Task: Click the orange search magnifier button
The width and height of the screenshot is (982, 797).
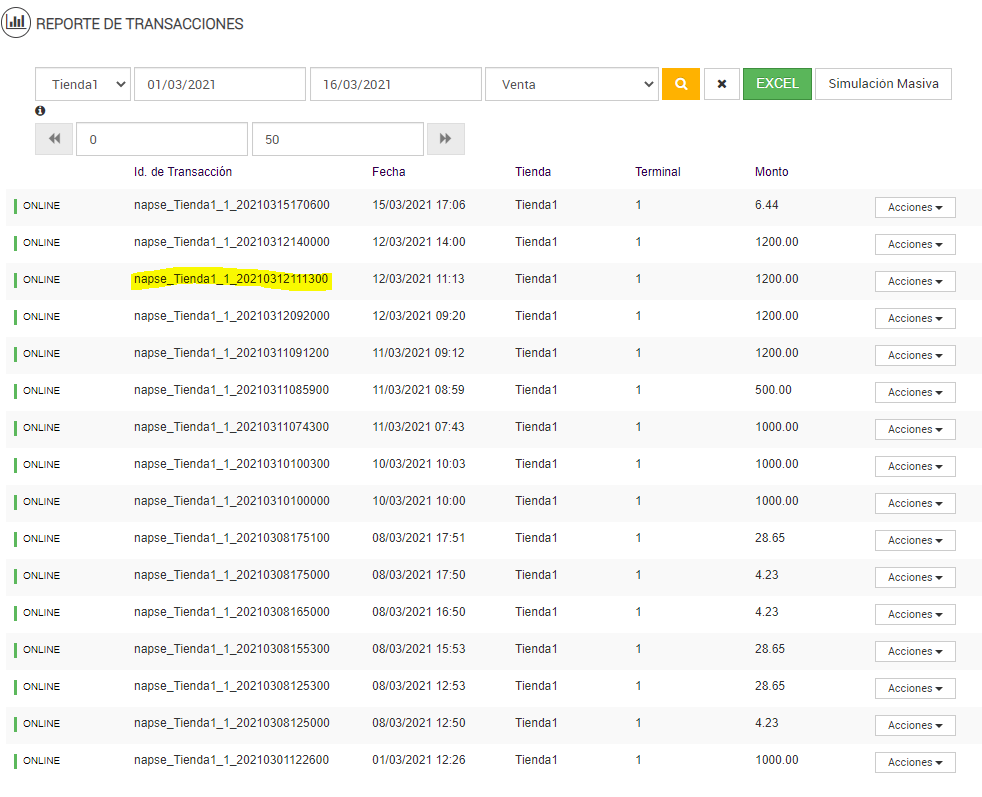Action: point(680,84)
